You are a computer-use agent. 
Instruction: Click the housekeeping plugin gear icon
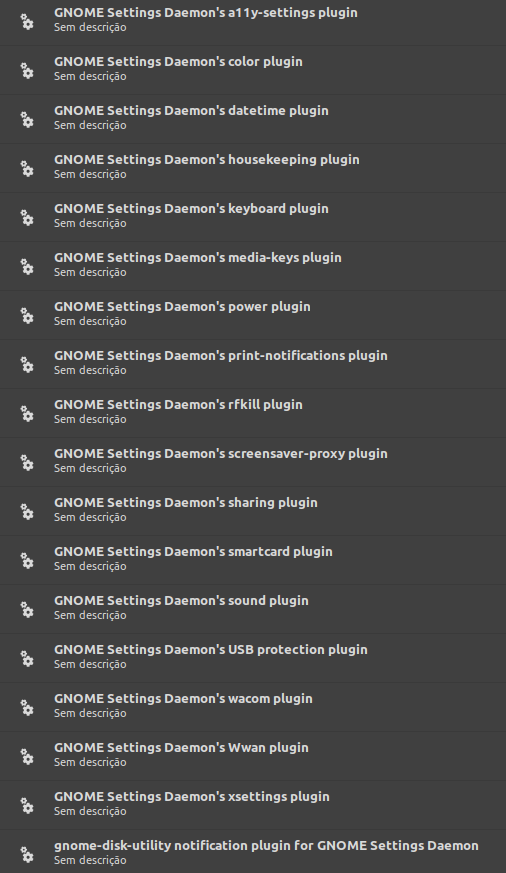27,169
